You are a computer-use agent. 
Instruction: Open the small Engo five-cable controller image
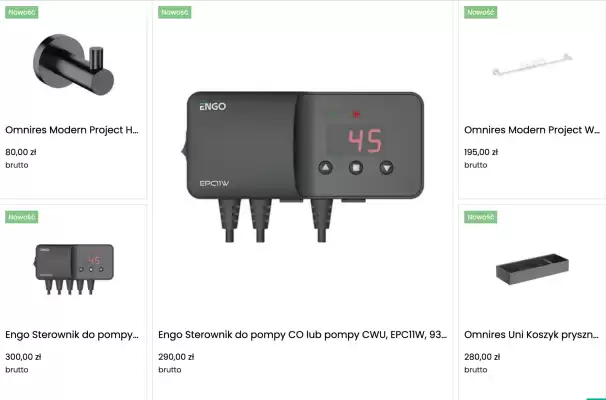pyautogui.click(x=73, y=269)
